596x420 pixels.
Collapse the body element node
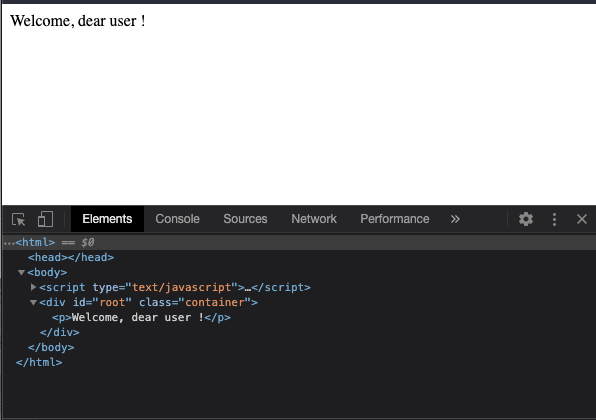click(21, 273)
